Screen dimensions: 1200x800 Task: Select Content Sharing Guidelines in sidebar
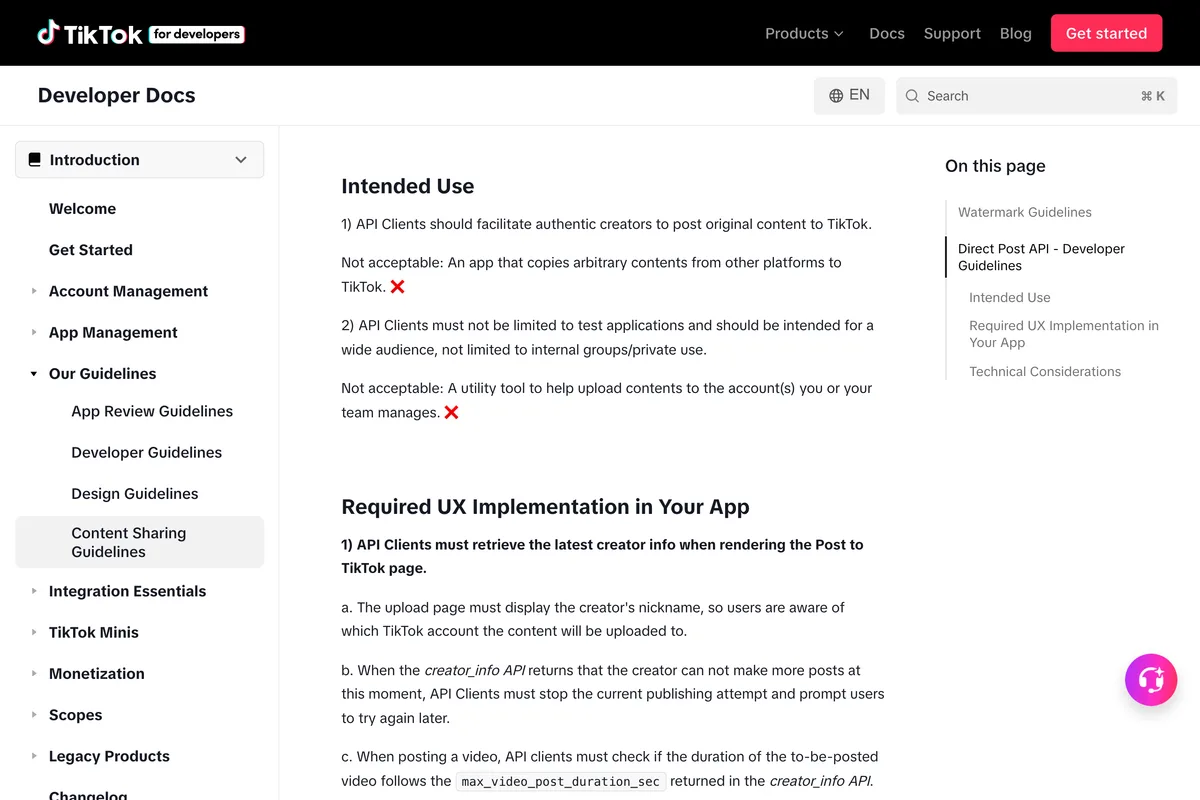point(140,542)
